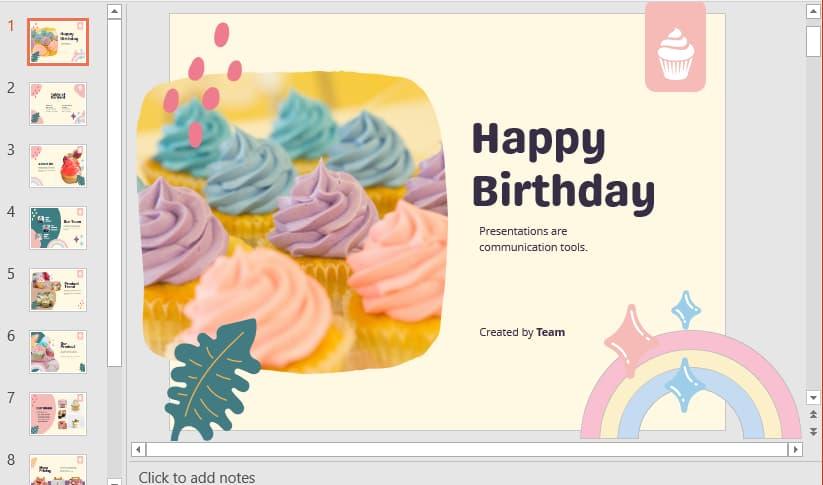Click the thumbnail panel scroll-up arrow
This screenshot has height=485, width=823.
[114, 11]
